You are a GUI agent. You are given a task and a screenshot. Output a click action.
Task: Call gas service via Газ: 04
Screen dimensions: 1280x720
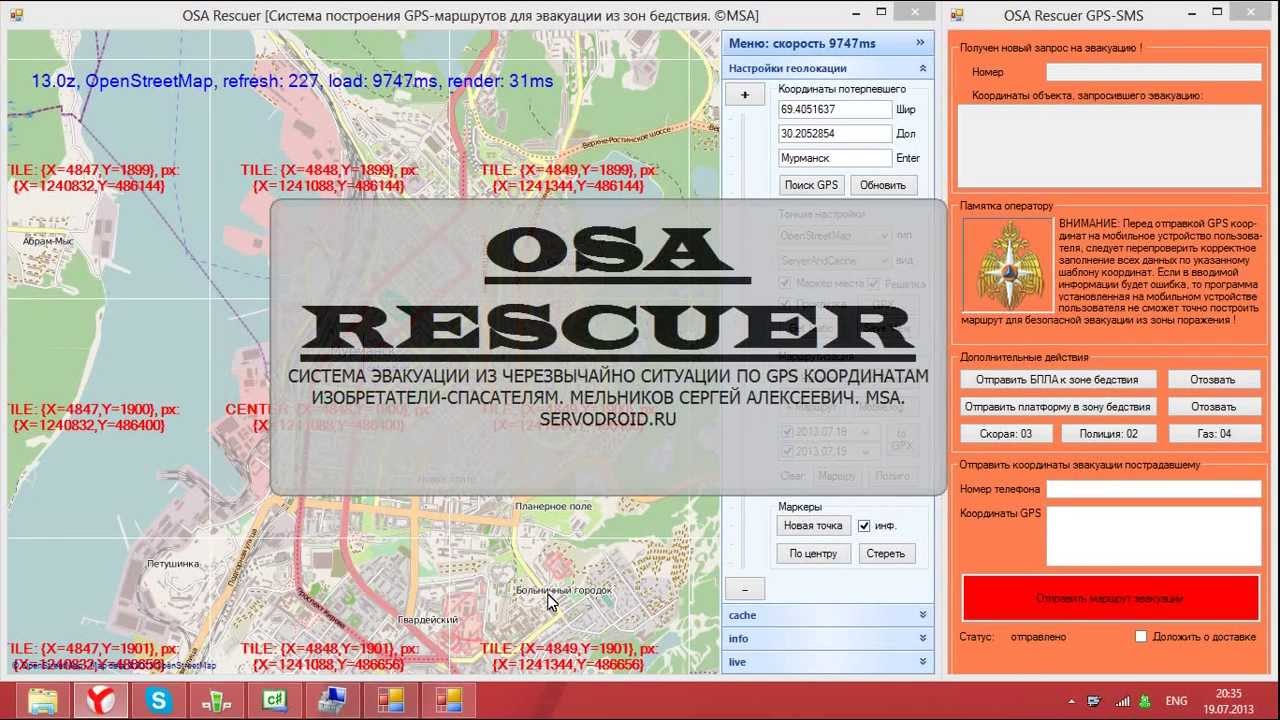(x=1214, y=433)
